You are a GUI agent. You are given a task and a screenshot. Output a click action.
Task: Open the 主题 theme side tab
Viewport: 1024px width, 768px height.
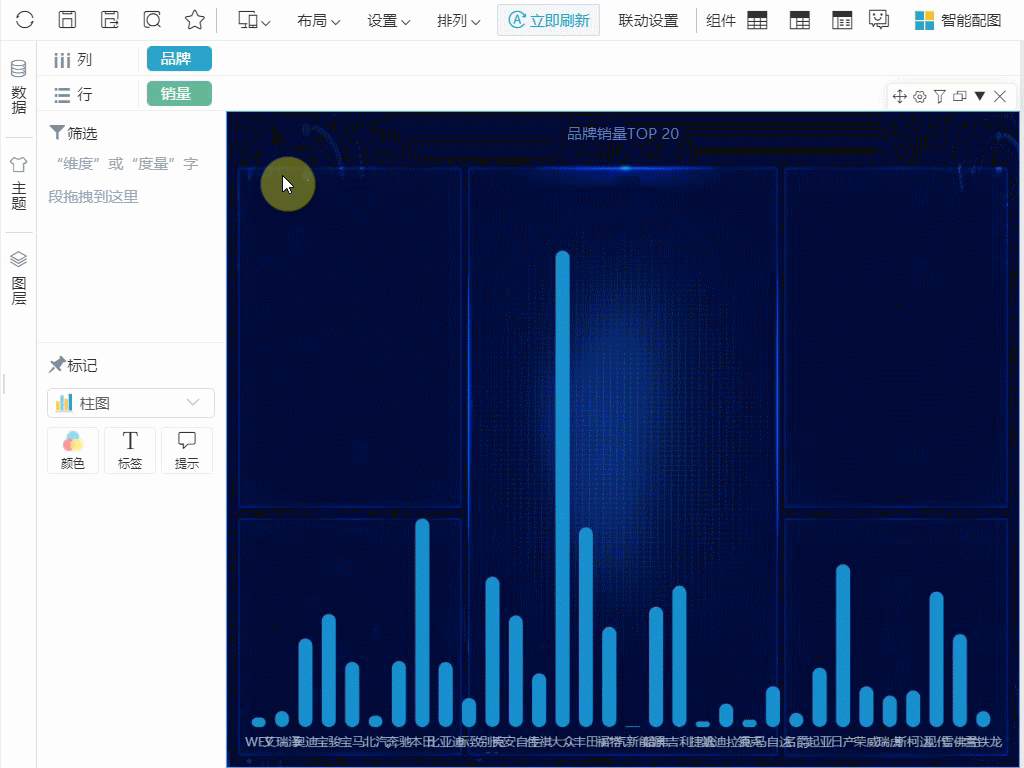tap(19, 184)
